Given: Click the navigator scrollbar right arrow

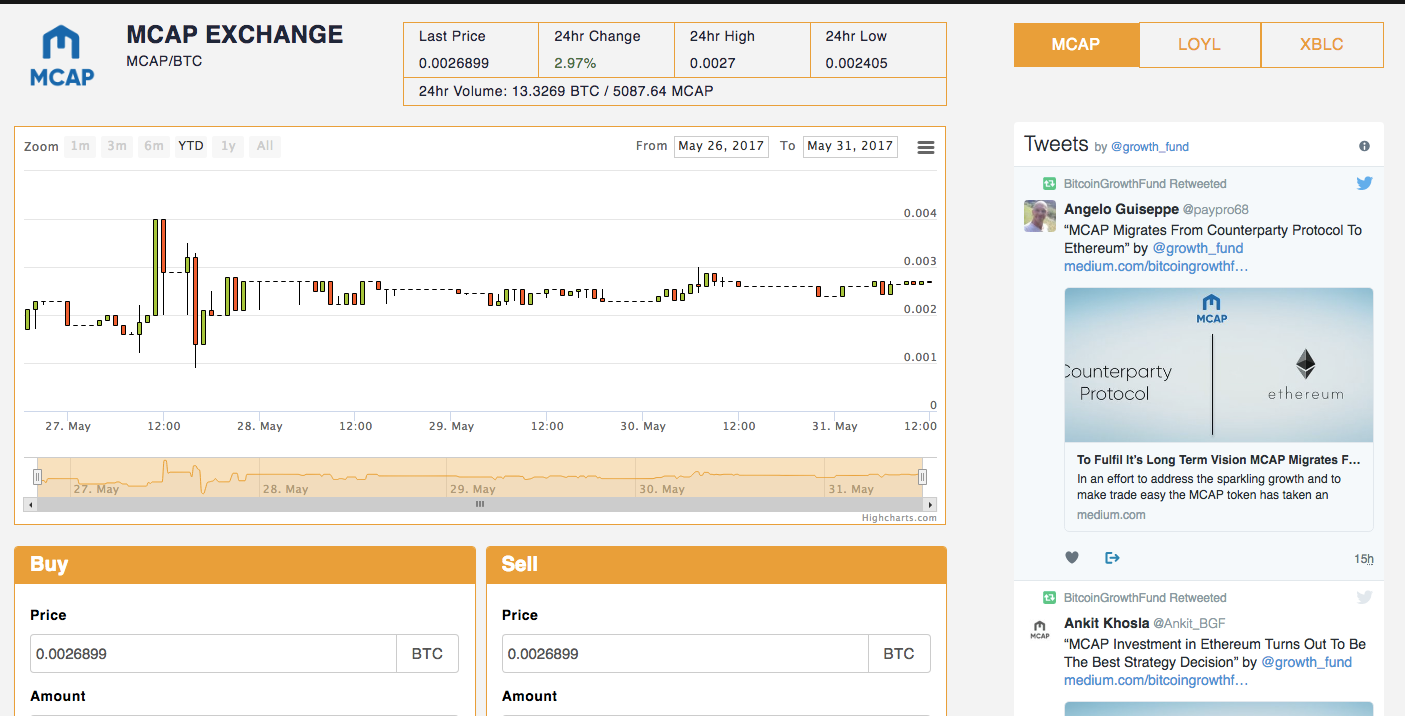Looking at the screenshot, I should [932, 504].
